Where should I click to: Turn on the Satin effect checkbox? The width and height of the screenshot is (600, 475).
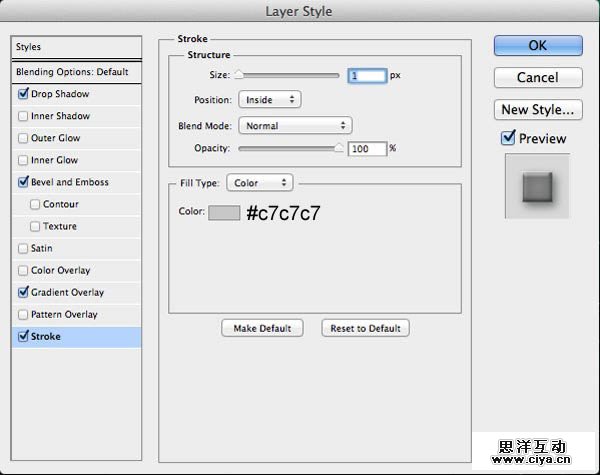pos(23,248)
